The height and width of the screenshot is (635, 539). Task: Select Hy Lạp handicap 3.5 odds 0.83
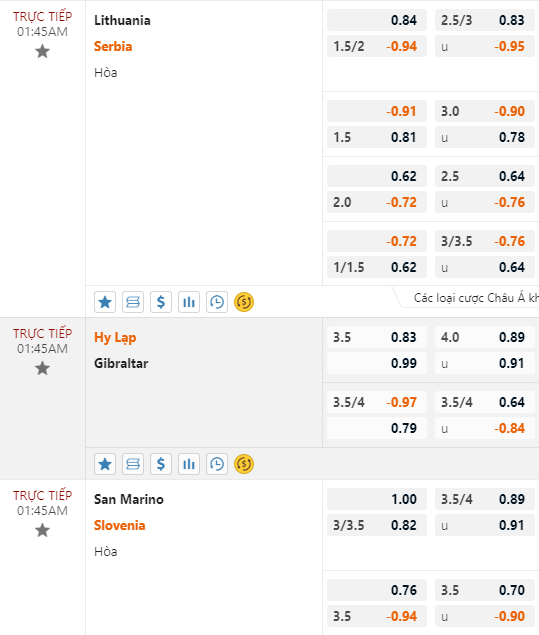[x=377, y=337]
